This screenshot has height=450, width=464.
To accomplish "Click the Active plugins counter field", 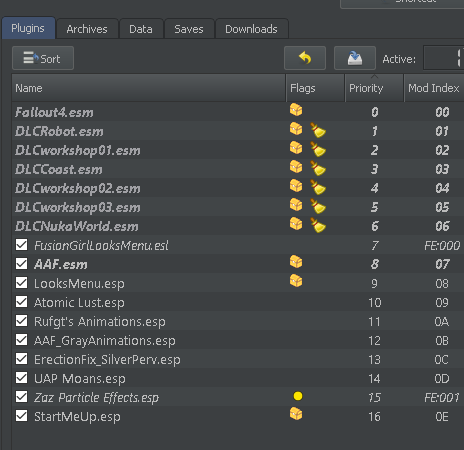I will pyautogui.click(x=443, y=58).
